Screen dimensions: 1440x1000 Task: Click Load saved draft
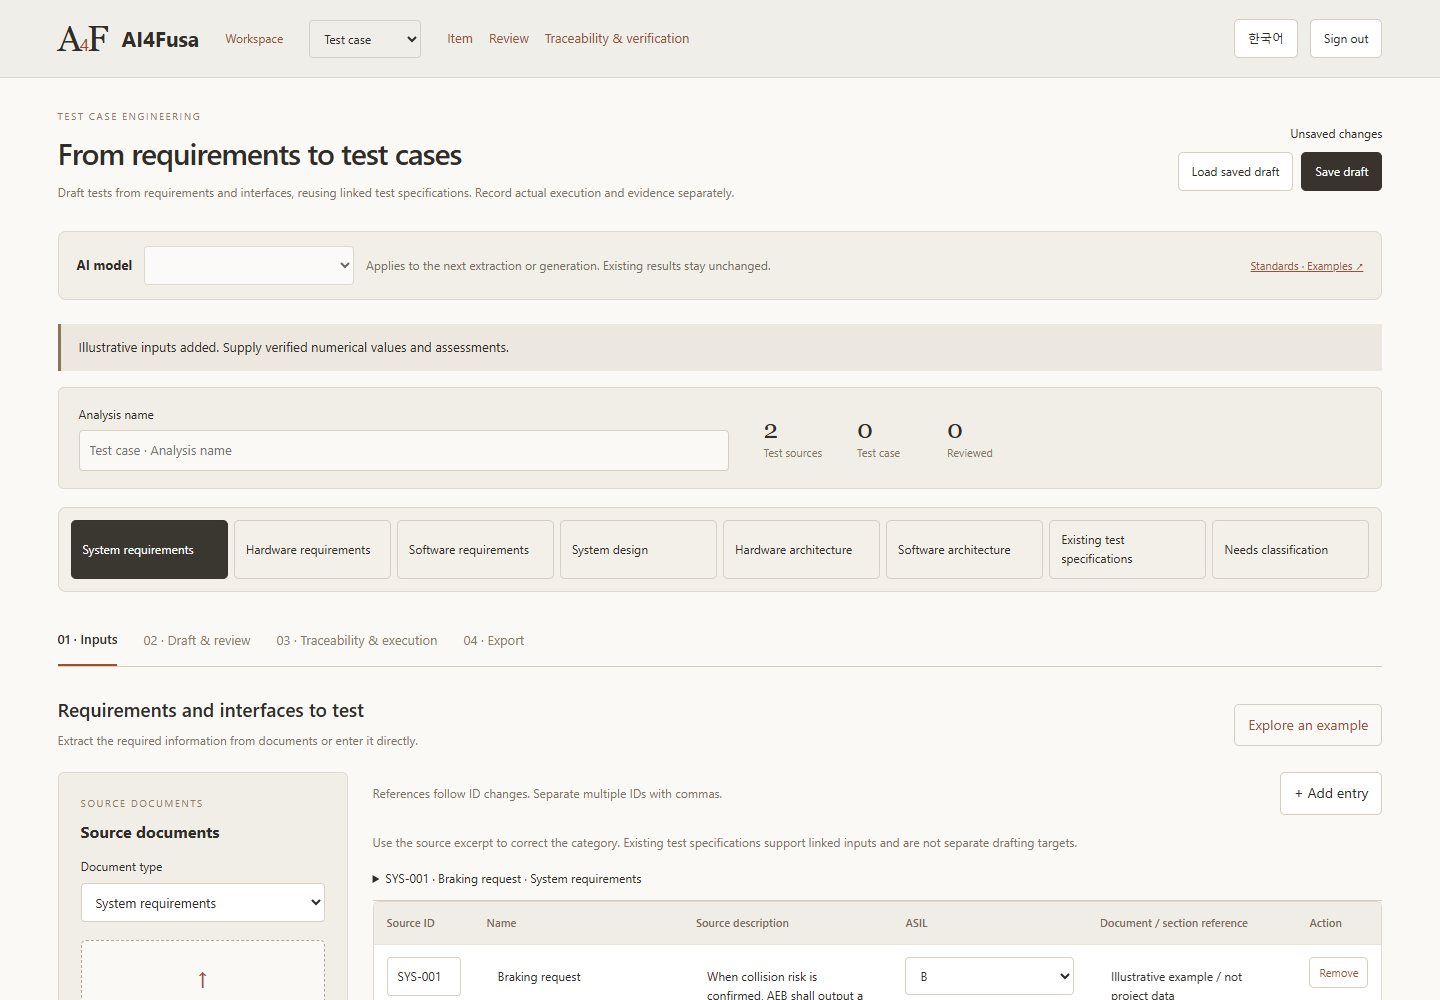1235,172
